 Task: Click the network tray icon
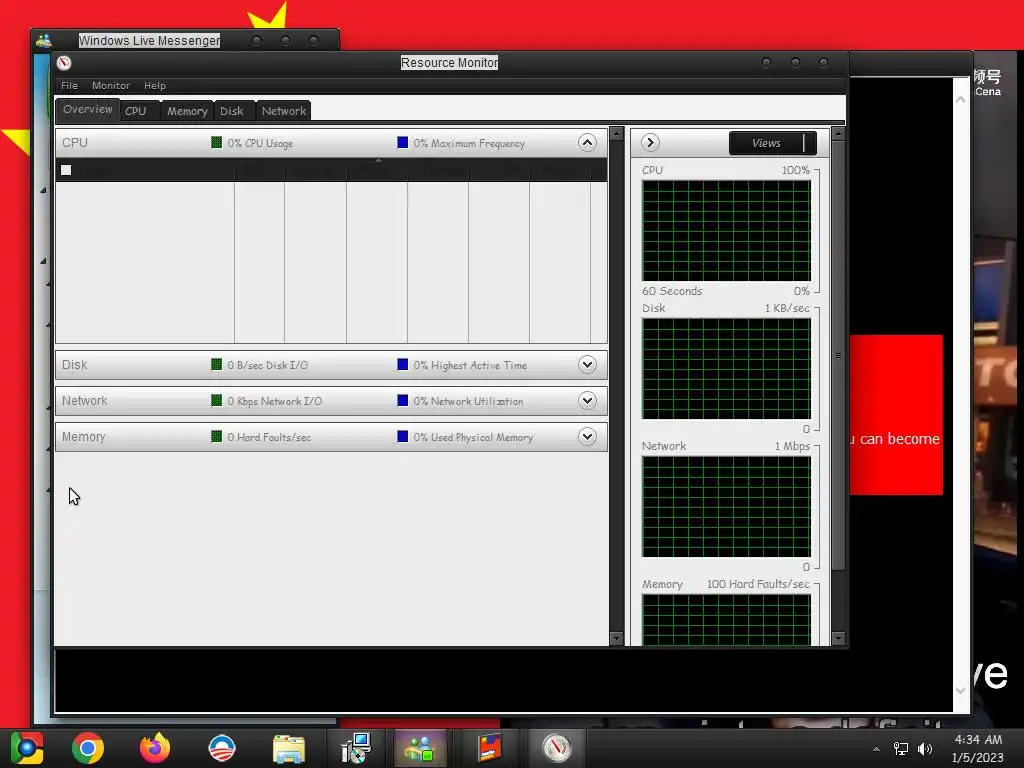(901, 749)
